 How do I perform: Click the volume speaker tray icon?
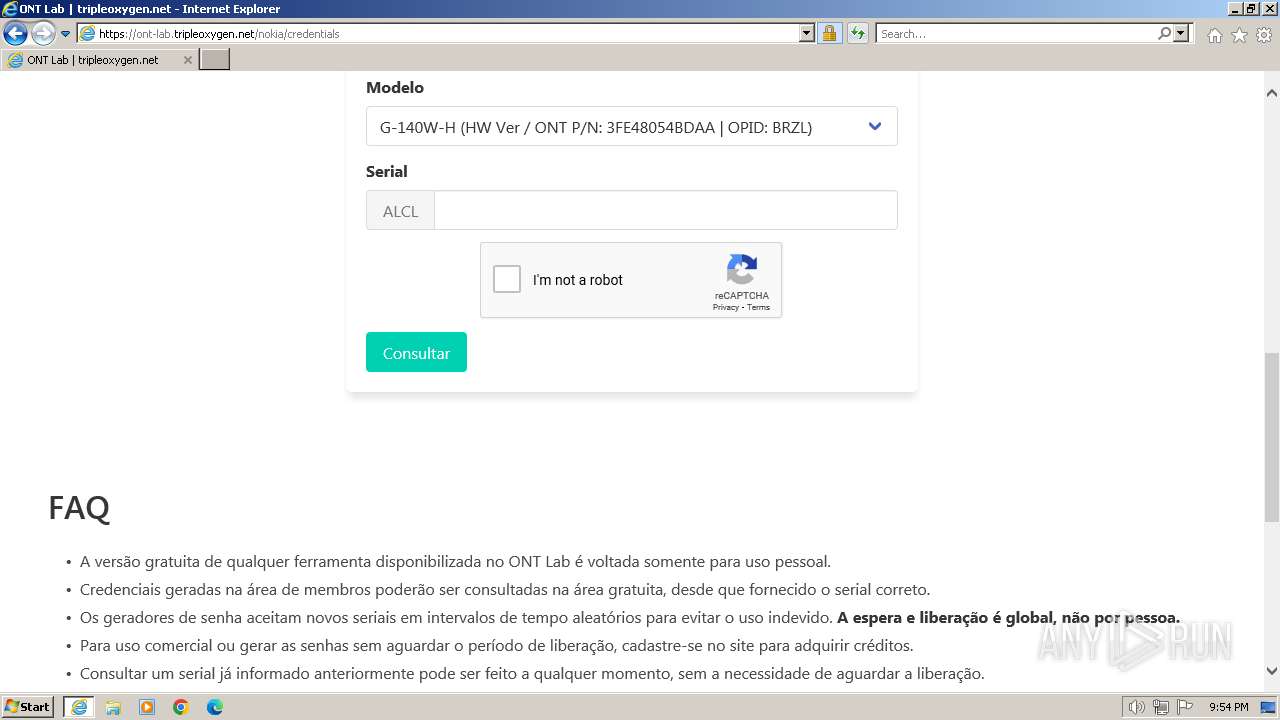[1137, 707]
